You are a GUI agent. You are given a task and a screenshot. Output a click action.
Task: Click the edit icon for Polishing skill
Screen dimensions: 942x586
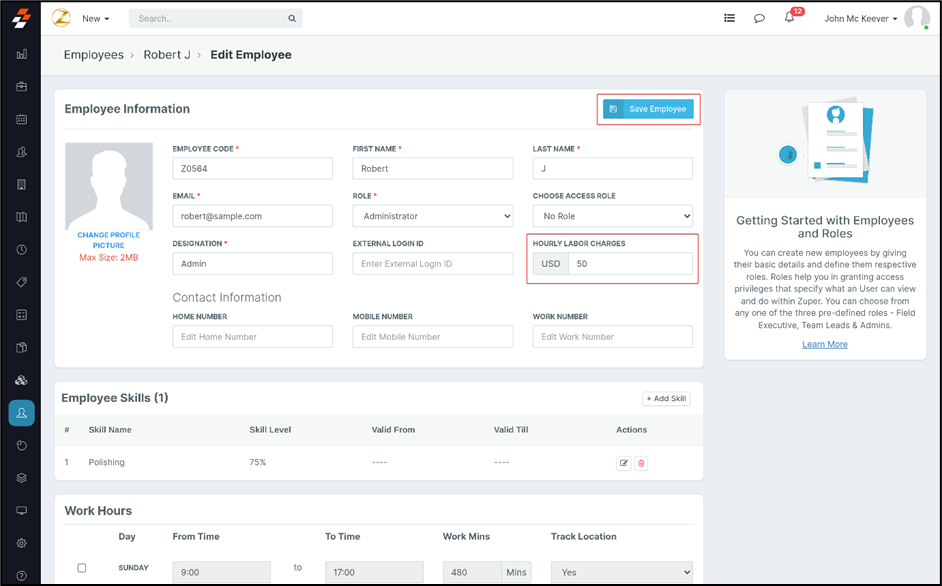click(624, 463)
